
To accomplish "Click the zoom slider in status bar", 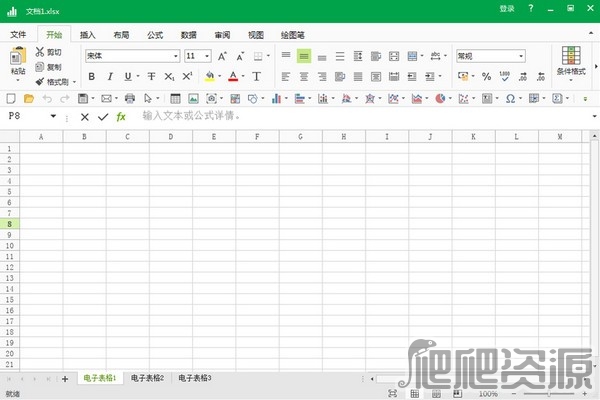I will point(549,393).
